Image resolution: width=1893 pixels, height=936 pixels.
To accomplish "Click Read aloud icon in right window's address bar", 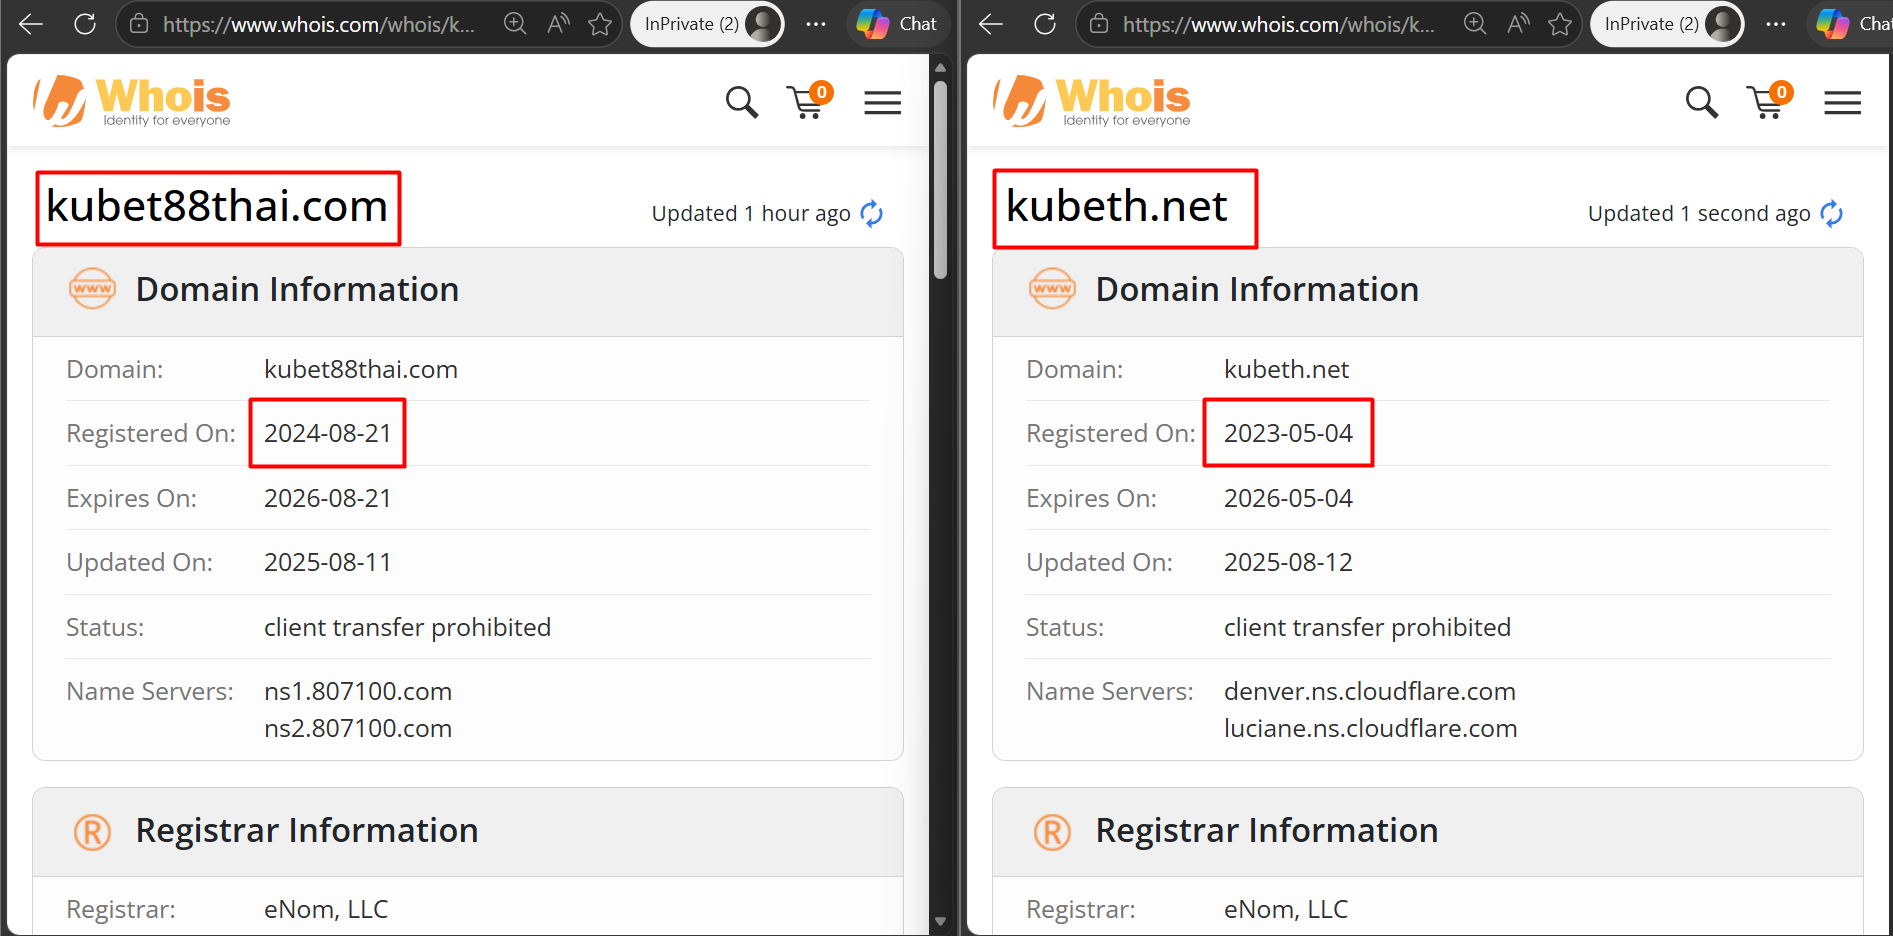I will pyautogui.click(x=1518, y=24).
